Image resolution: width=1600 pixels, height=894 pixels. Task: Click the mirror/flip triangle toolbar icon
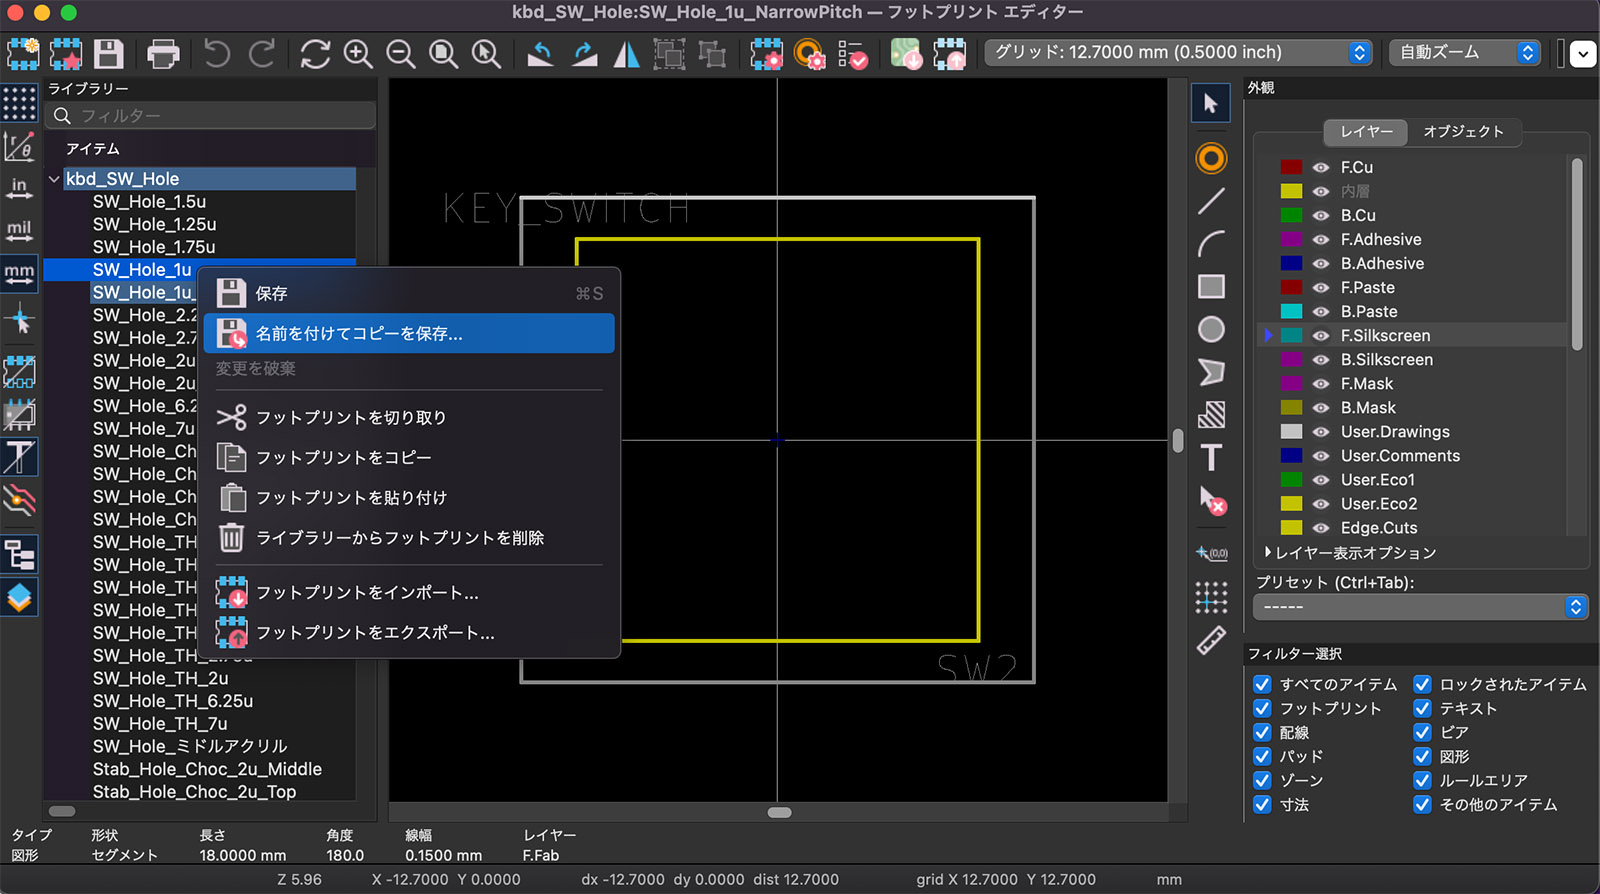tap(627, 53)
